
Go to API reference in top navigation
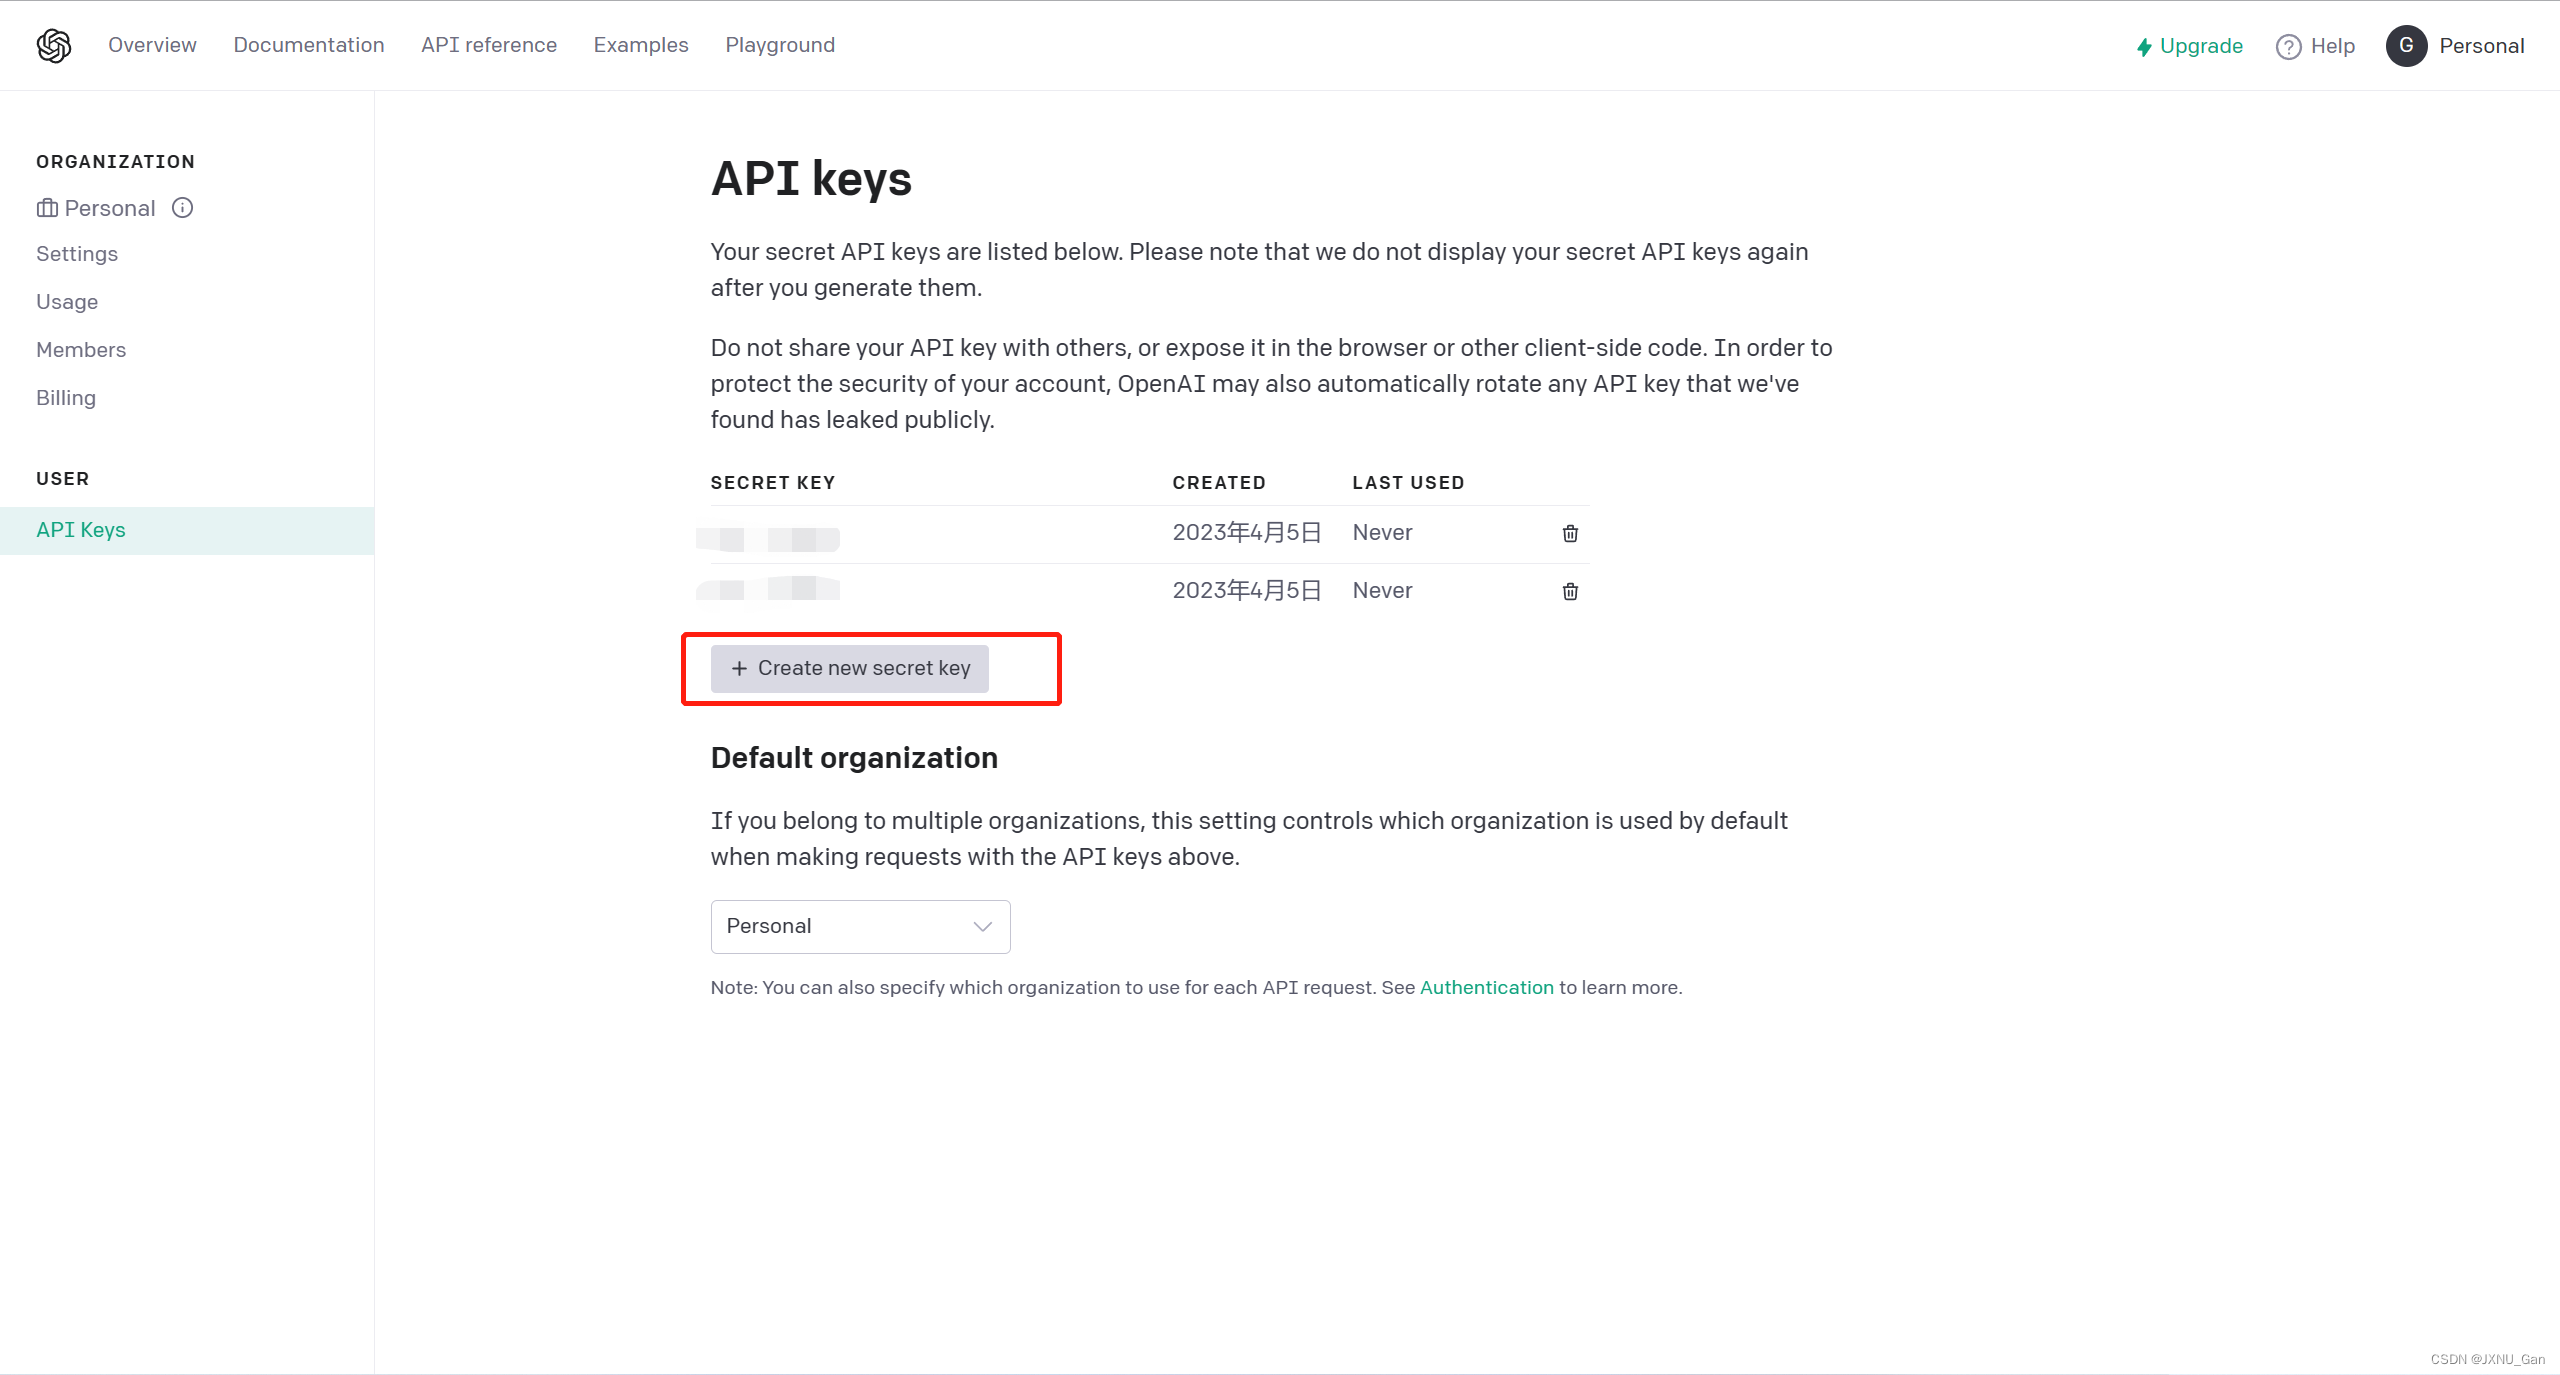[x=489, y=45]
